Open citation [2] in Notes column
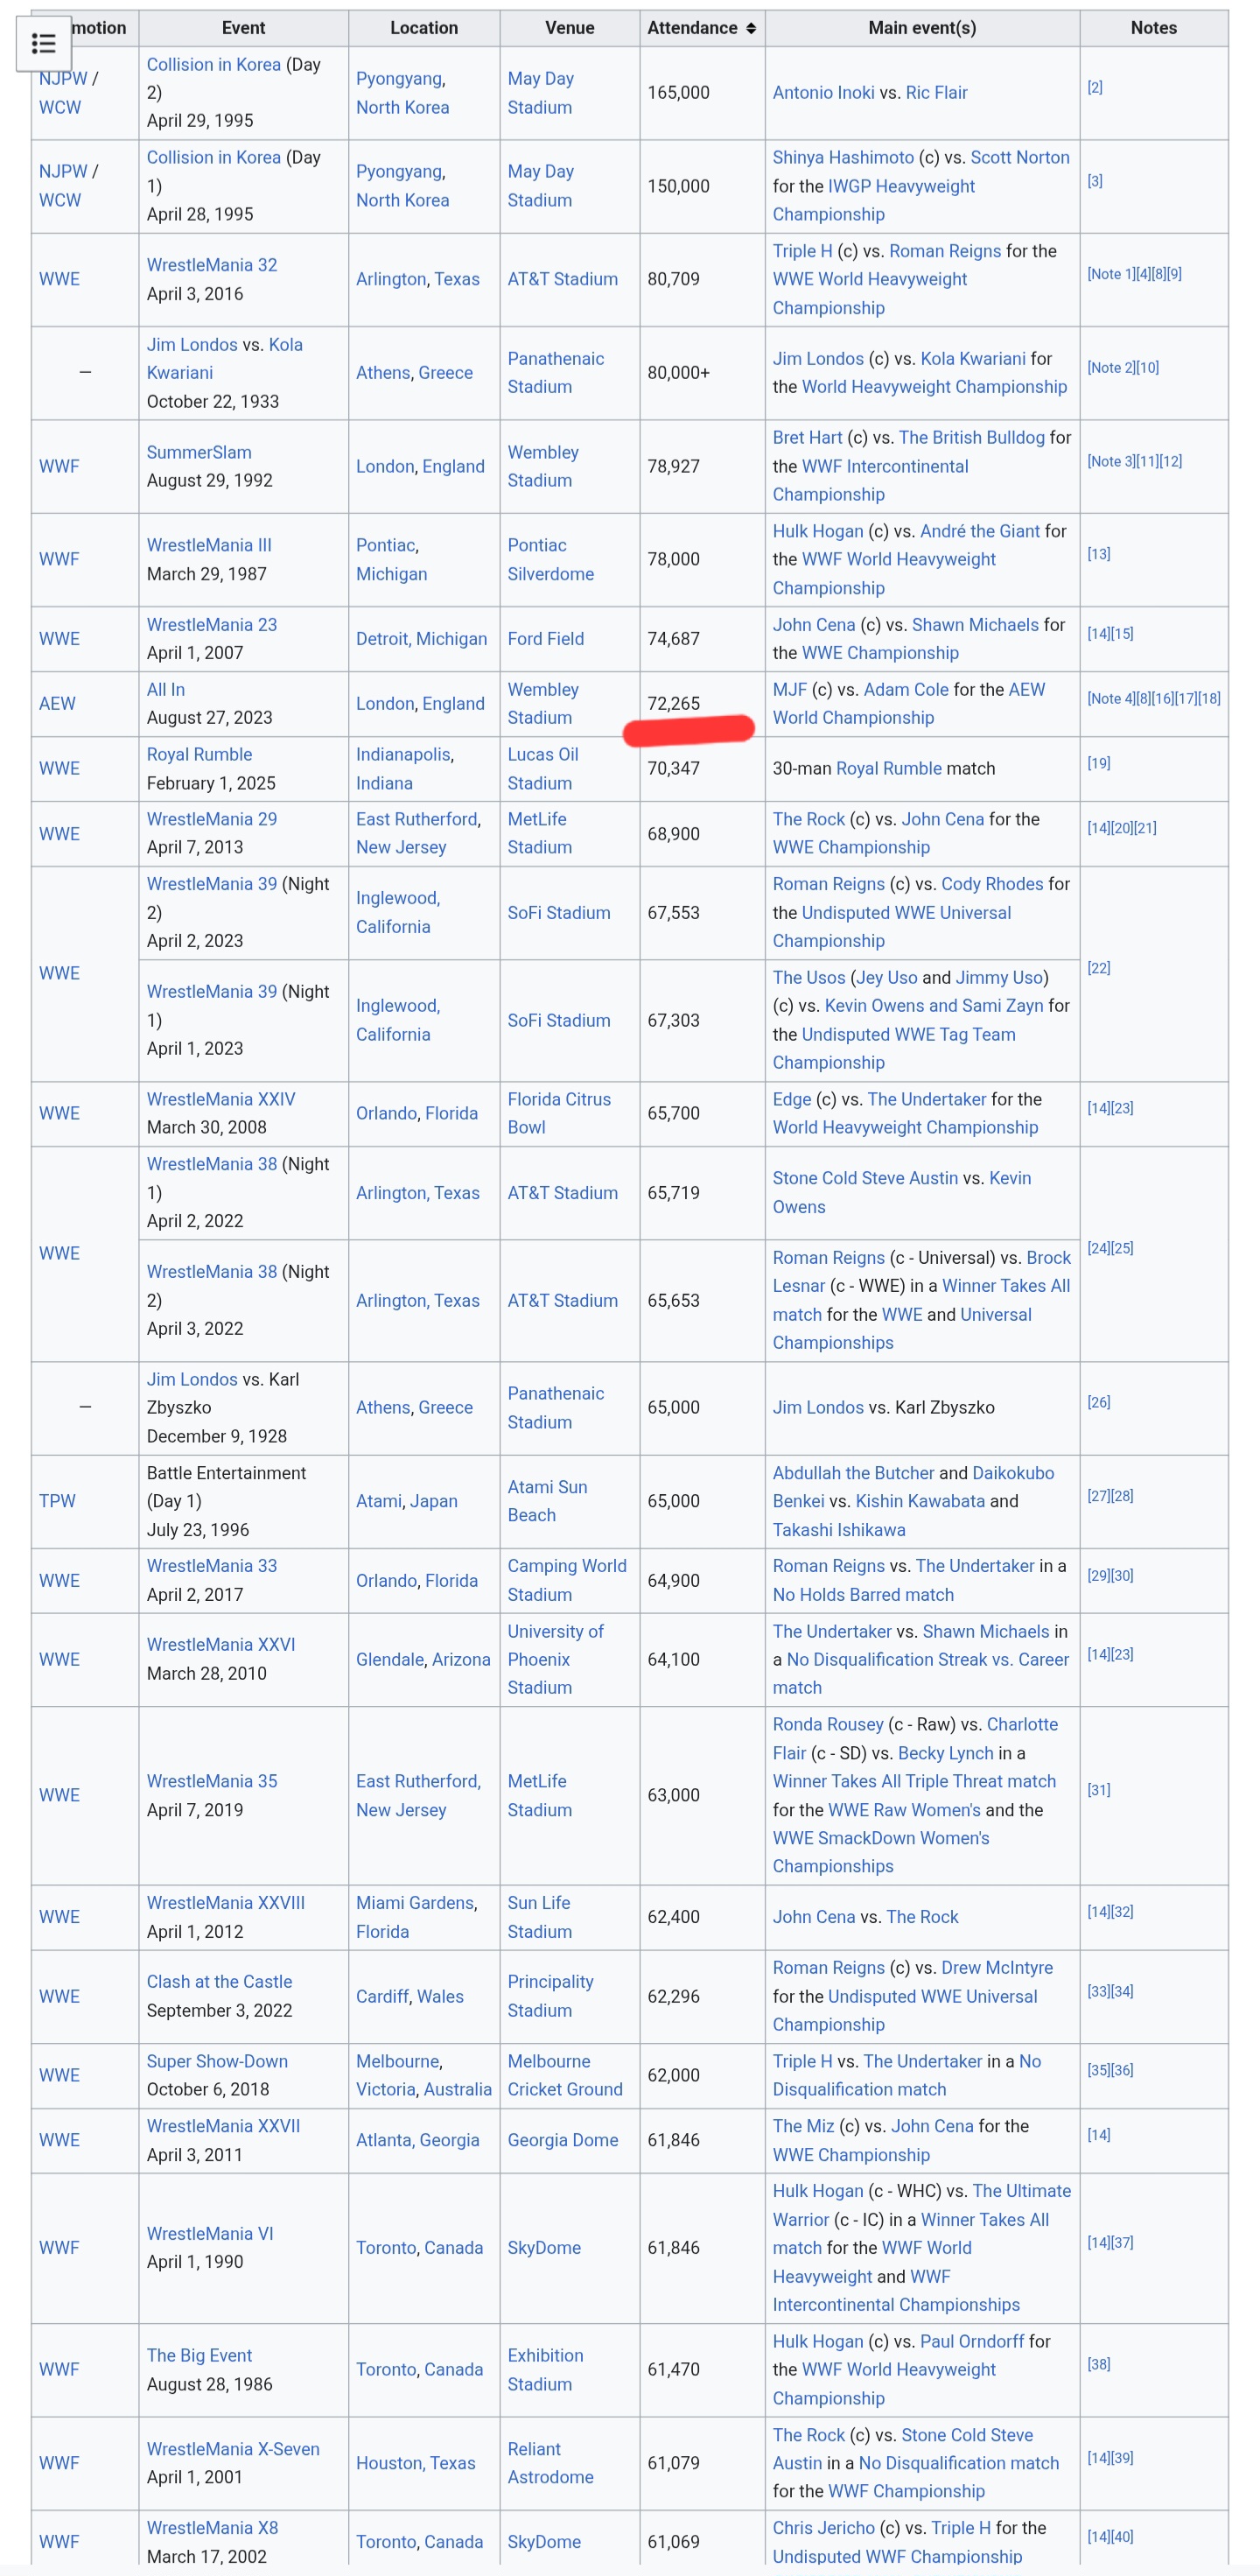Screen dimensions: 1260x2576 1095,87
